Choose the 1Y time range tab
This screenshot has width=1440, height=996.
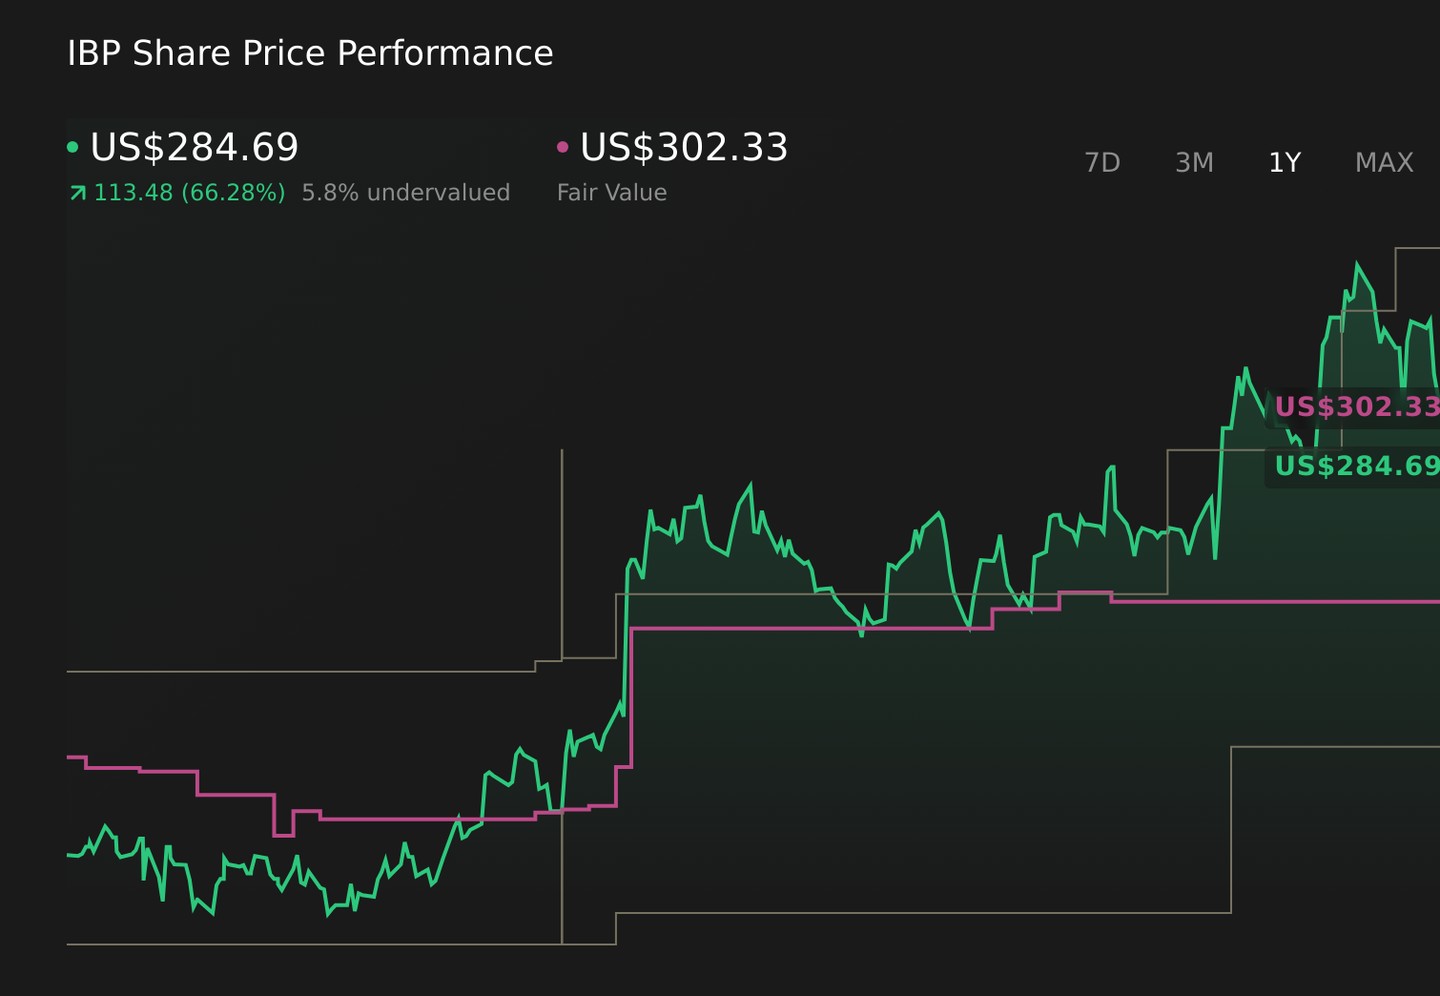tap(1285, 163)
